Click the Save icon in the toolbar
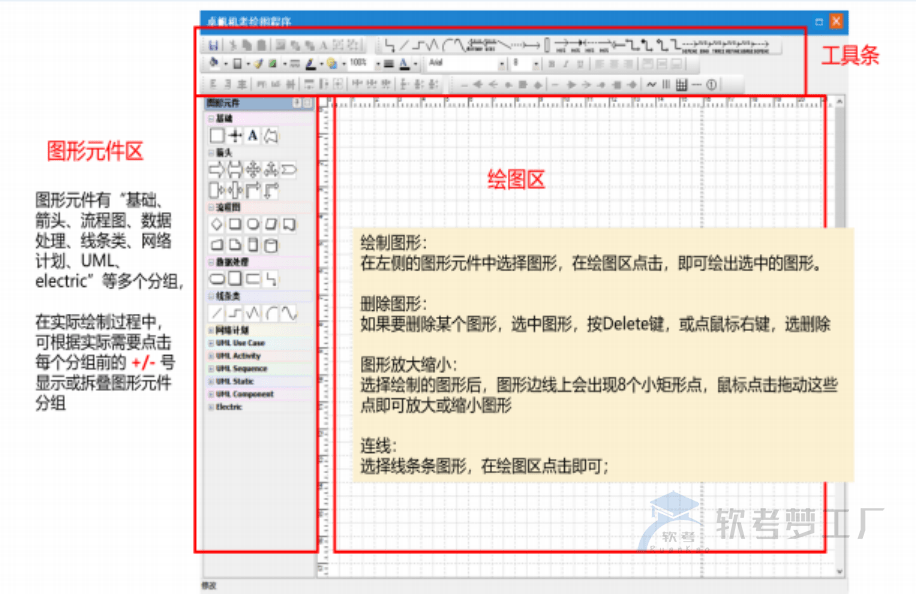916x594 pixels. pyautogui.click(x=213, y=45)
